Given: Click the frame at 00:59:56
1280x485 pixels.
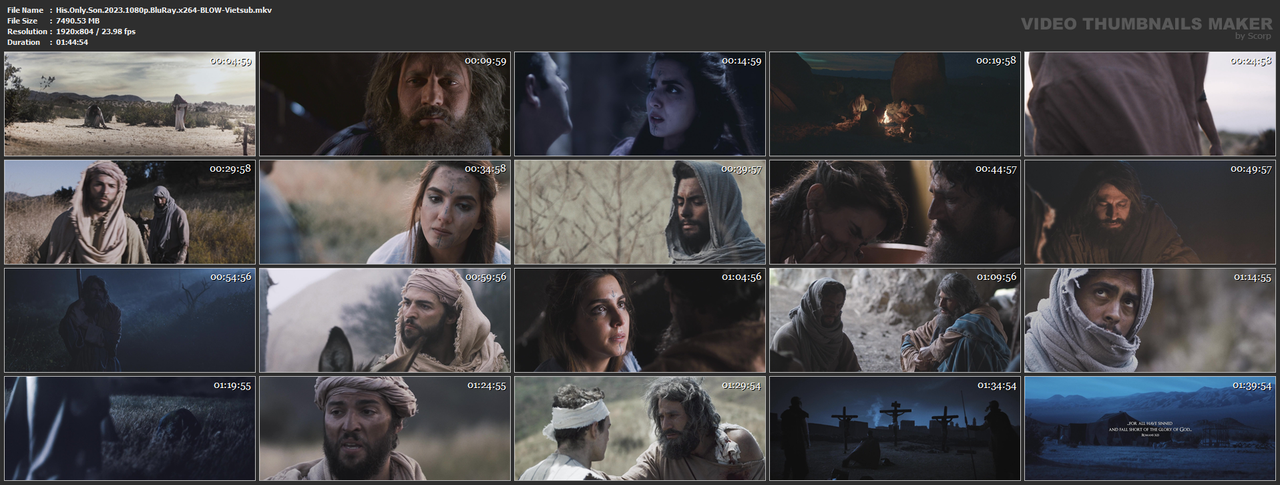Looking at the screenshot, I should pos(385,320).
